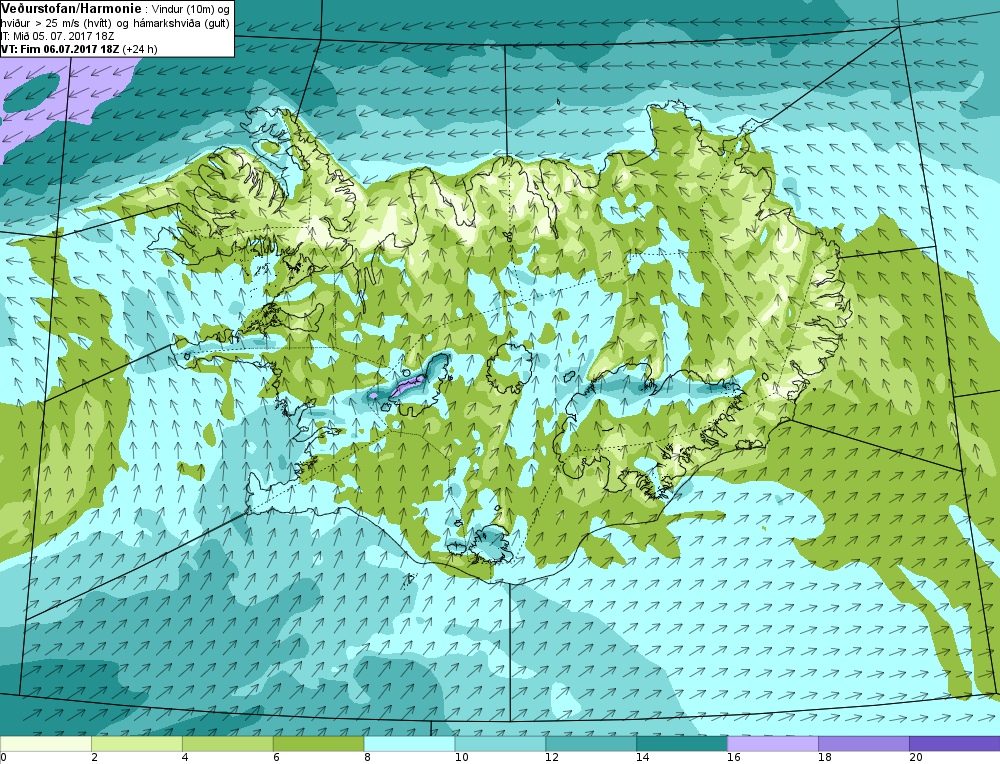Click the light purple 16–18 m/s legend swatch
This screenshot has width=1000, height=764.
pos(773,744)
